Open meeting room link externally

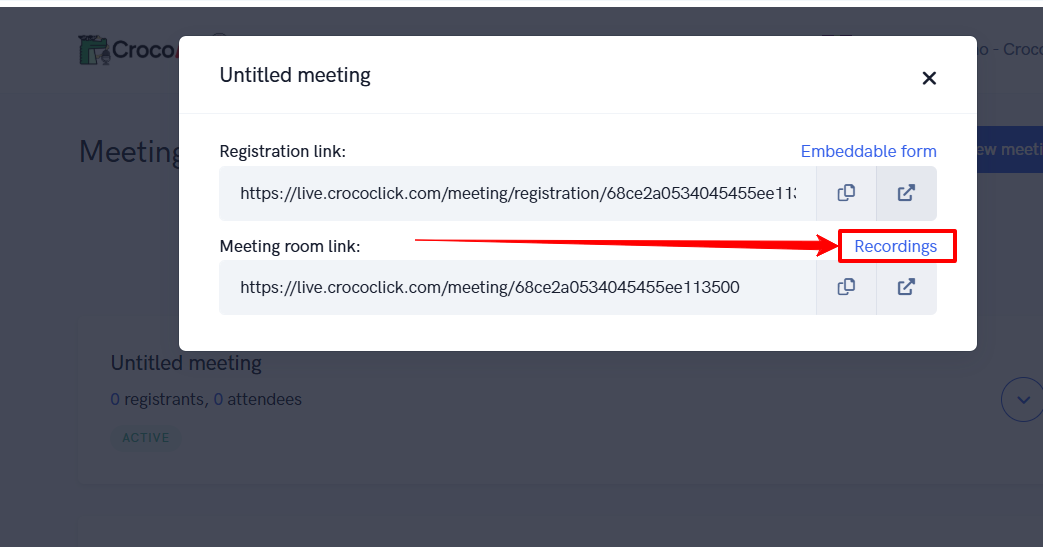tap(906, 287)
